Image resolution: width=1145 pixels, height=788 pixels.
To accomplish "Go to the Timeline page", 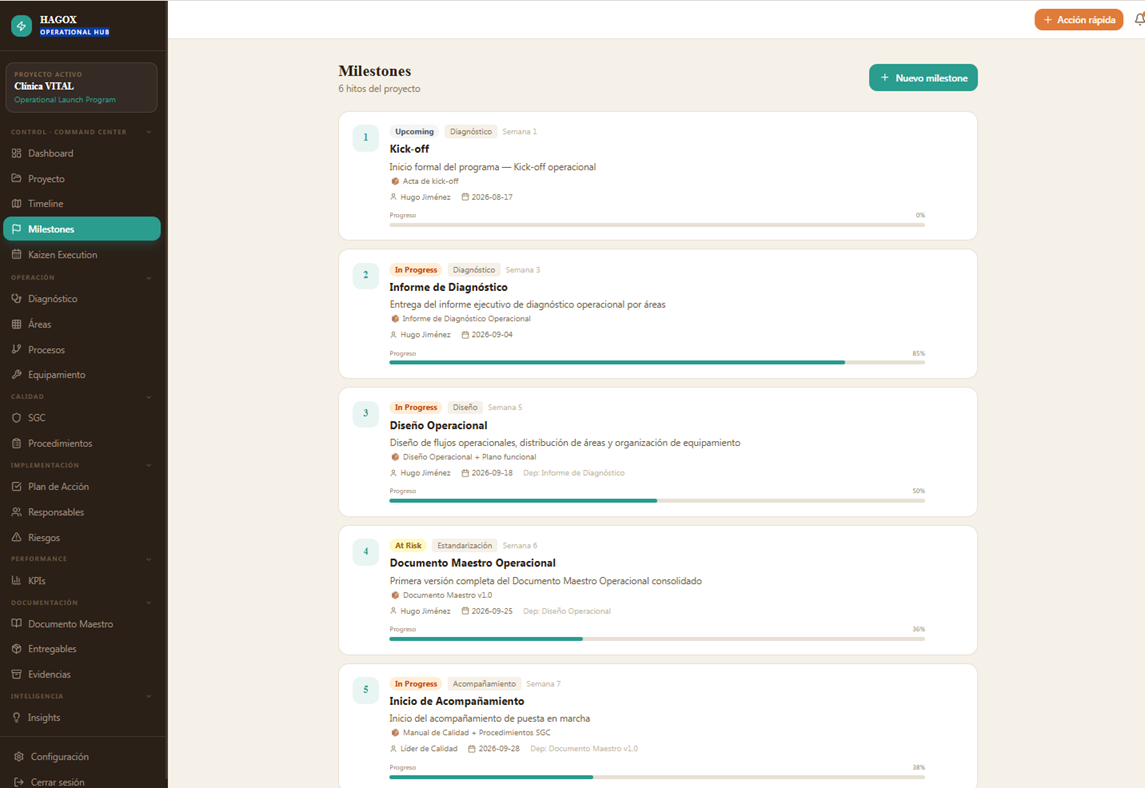I will click(x=82, y=204).
